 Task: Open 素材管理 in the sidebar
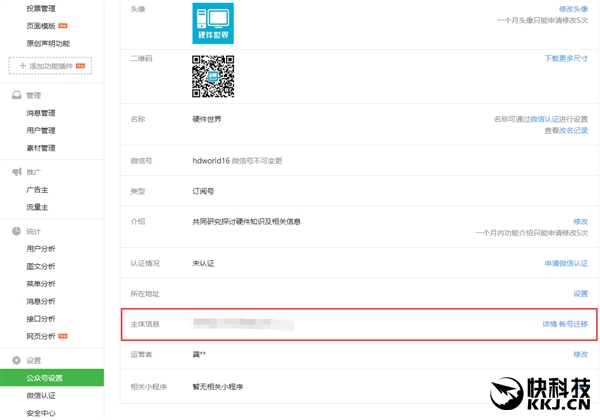tap(41, 148)
